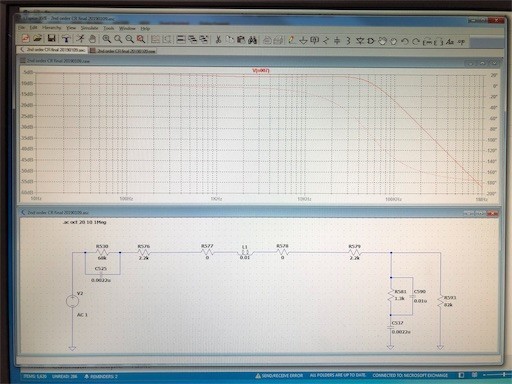The width and height of the screenshot is (512, 384).
Task: Select the Text Aa tool
Action: coord(450,42)
